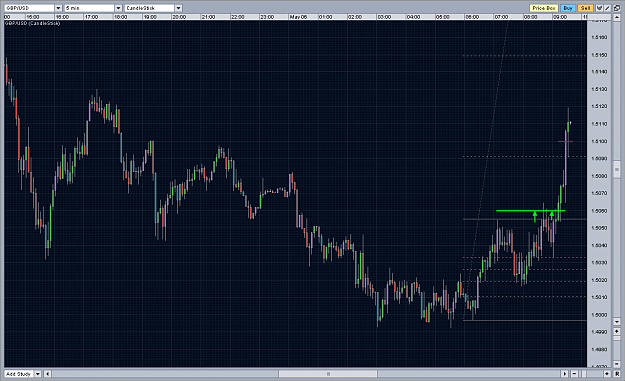Click the 07:00 time axis label
This screenshot has width=625, height=381.
[501, 17]
